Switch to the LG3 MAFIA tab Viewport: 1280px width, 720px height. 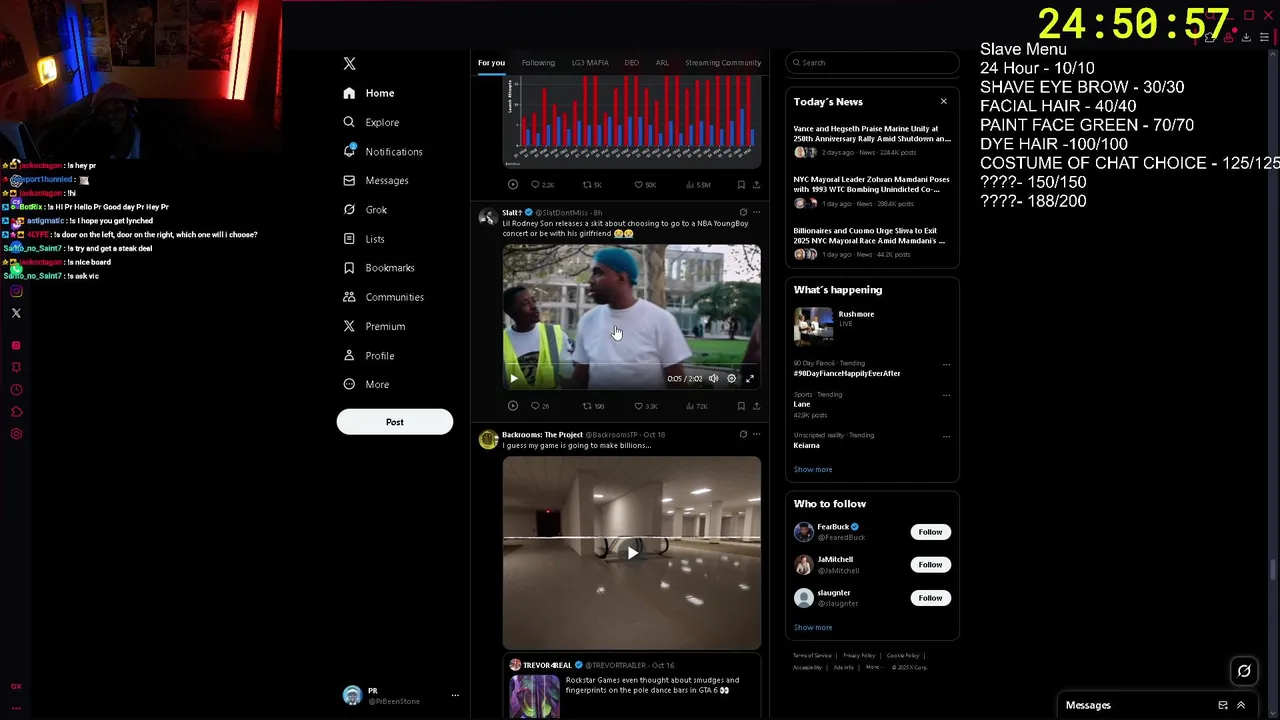[x=590, y=63]
